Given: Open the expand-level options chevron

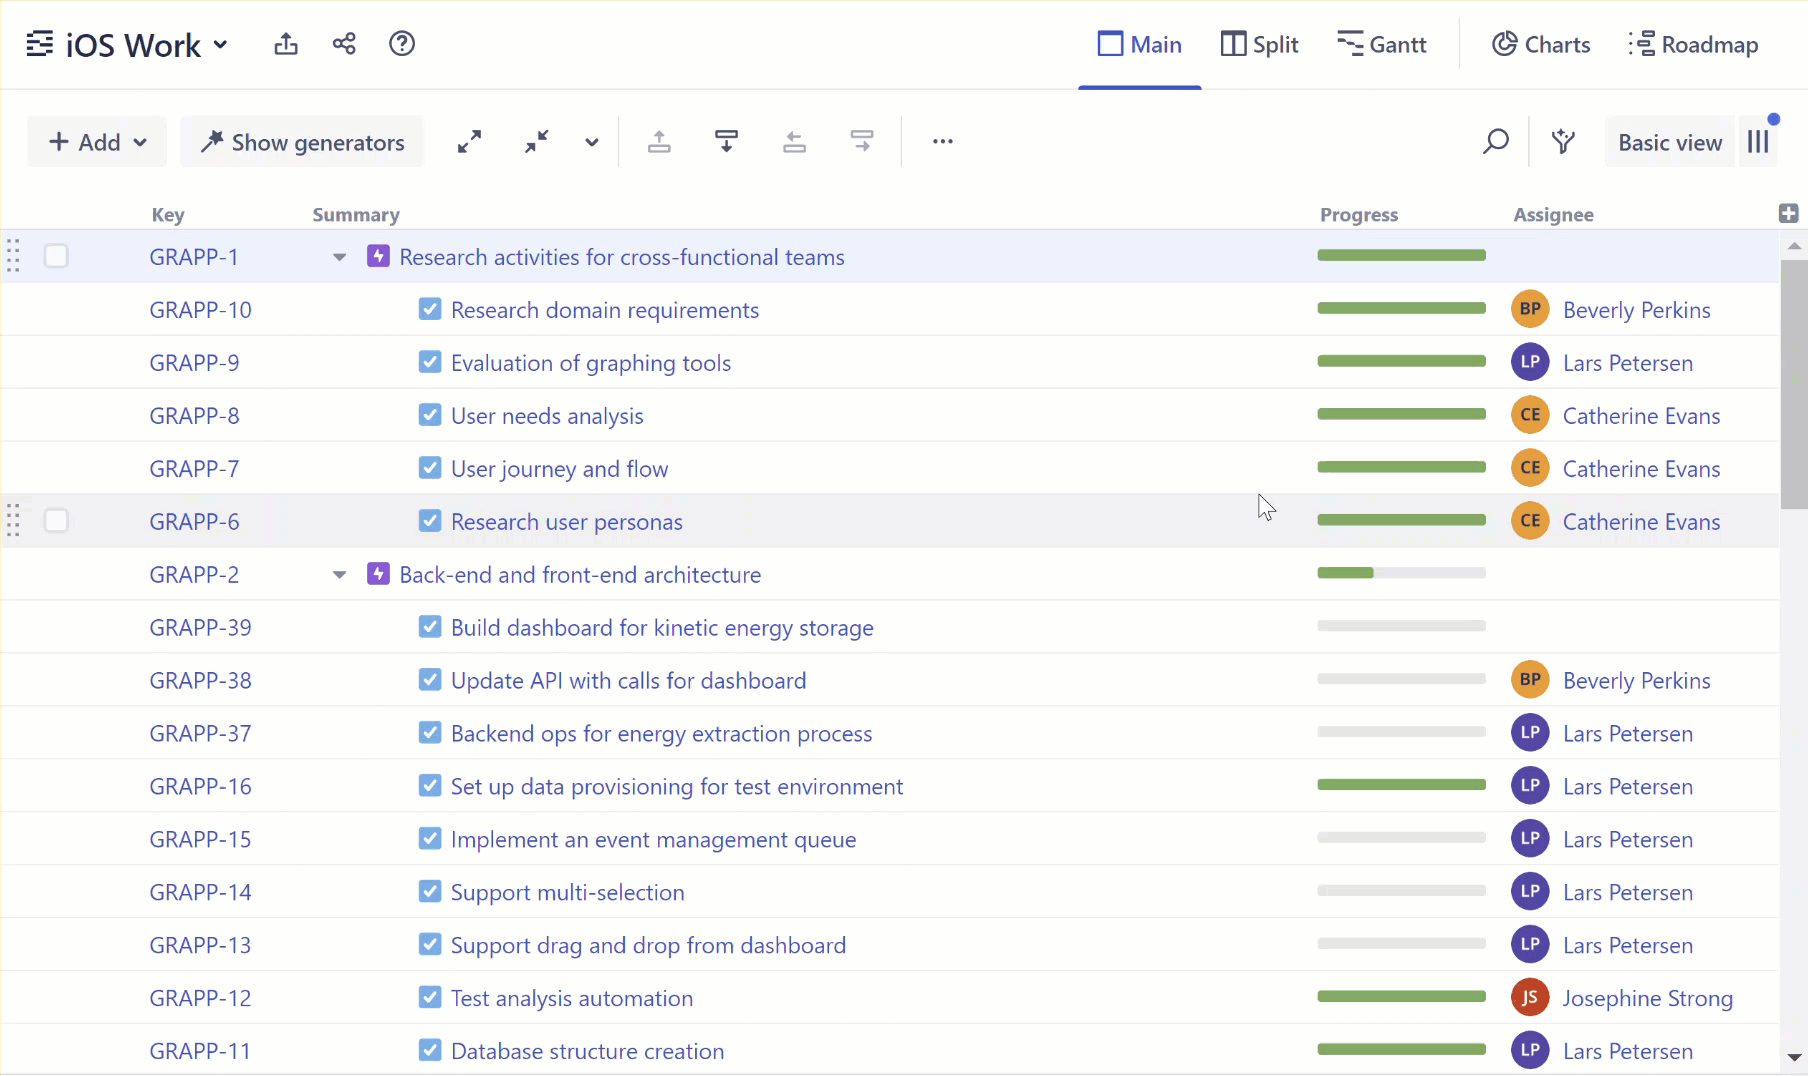Looking at the screenshot, I should coord(591,142).
